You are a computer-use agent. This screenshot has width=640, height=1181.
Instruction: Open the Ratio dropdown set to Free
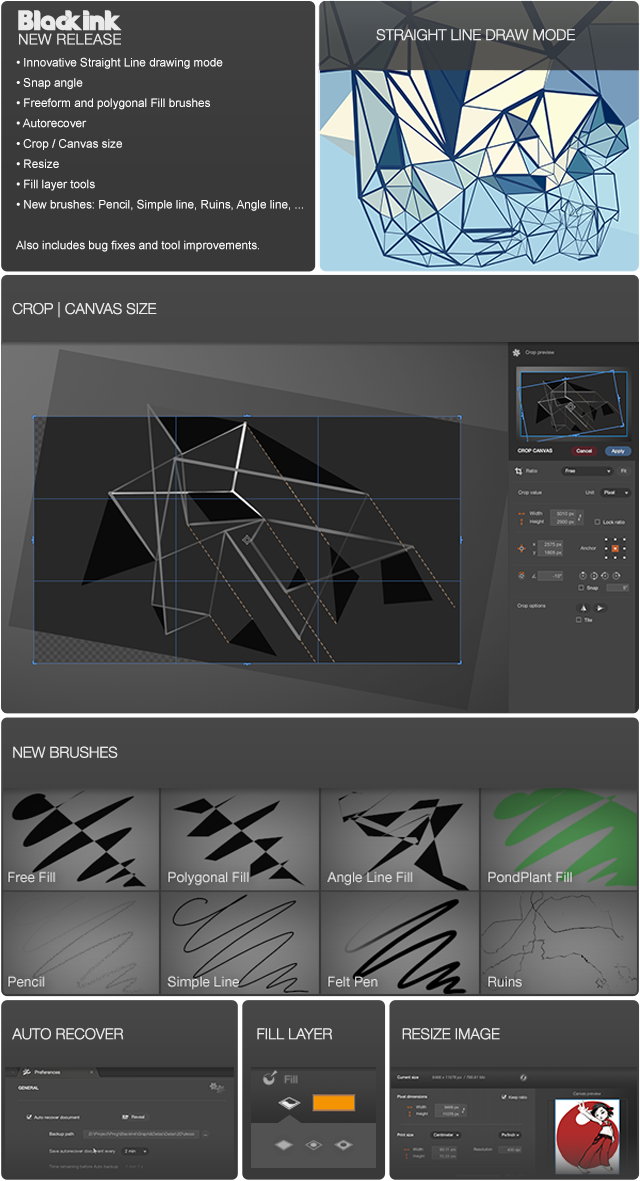click(x=587, y=471)
